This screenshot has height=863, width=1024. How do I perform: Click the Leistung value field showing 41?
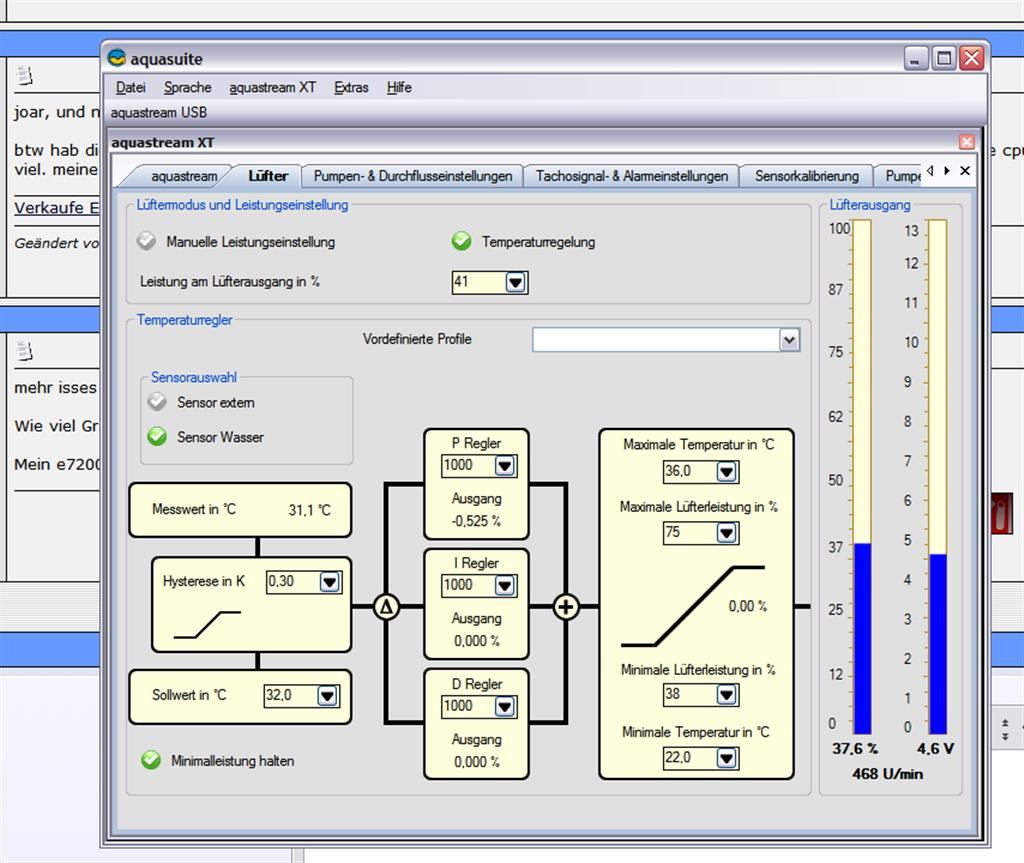[479, 282]
